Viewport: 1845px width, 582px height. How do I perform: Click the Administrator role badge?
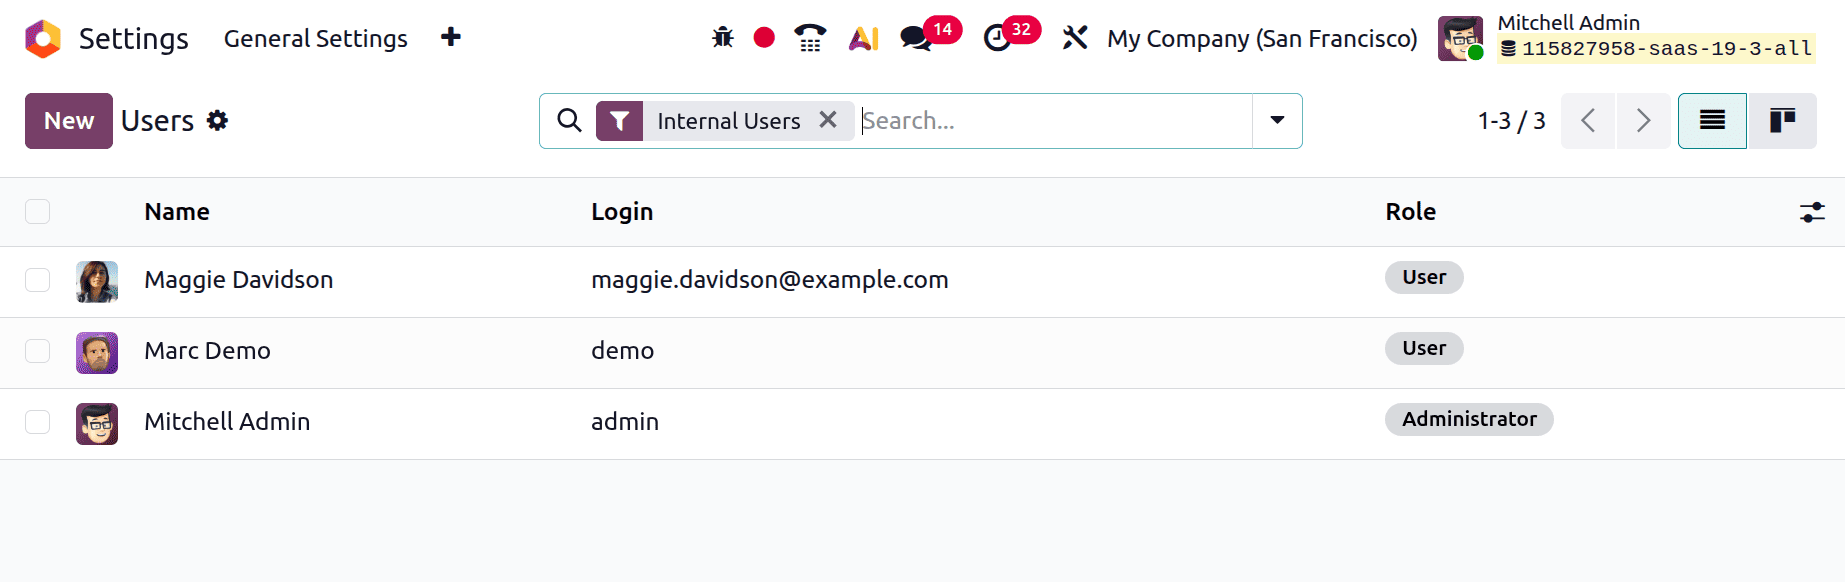click(x=1469, y=419)
